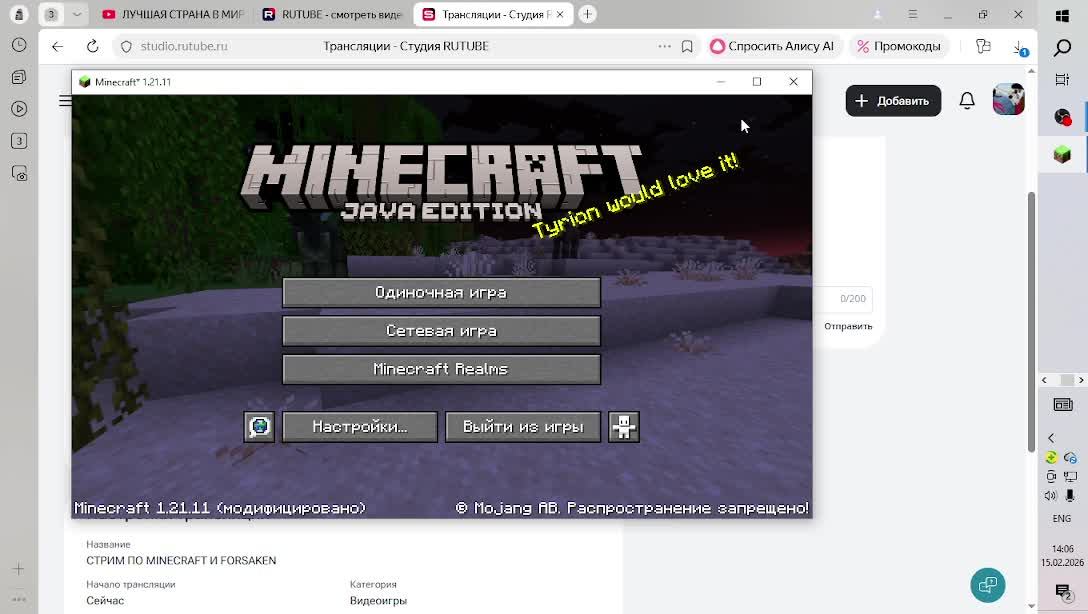Open the browser extensions icon in the toolbar
The height and width of the screenshot is (614, 1088).
pyautogui.click(x=983, y=46)
